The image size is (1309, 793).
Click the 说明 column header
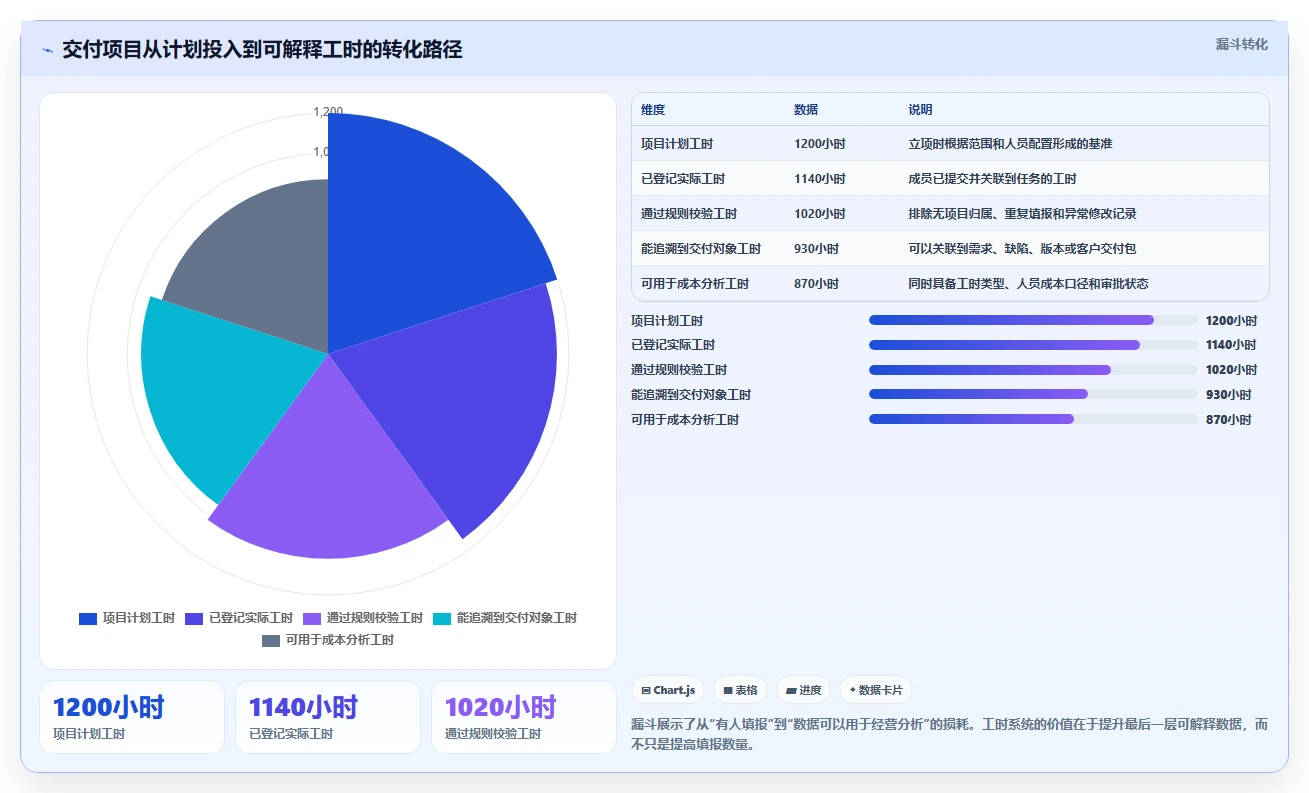point(920,110)
